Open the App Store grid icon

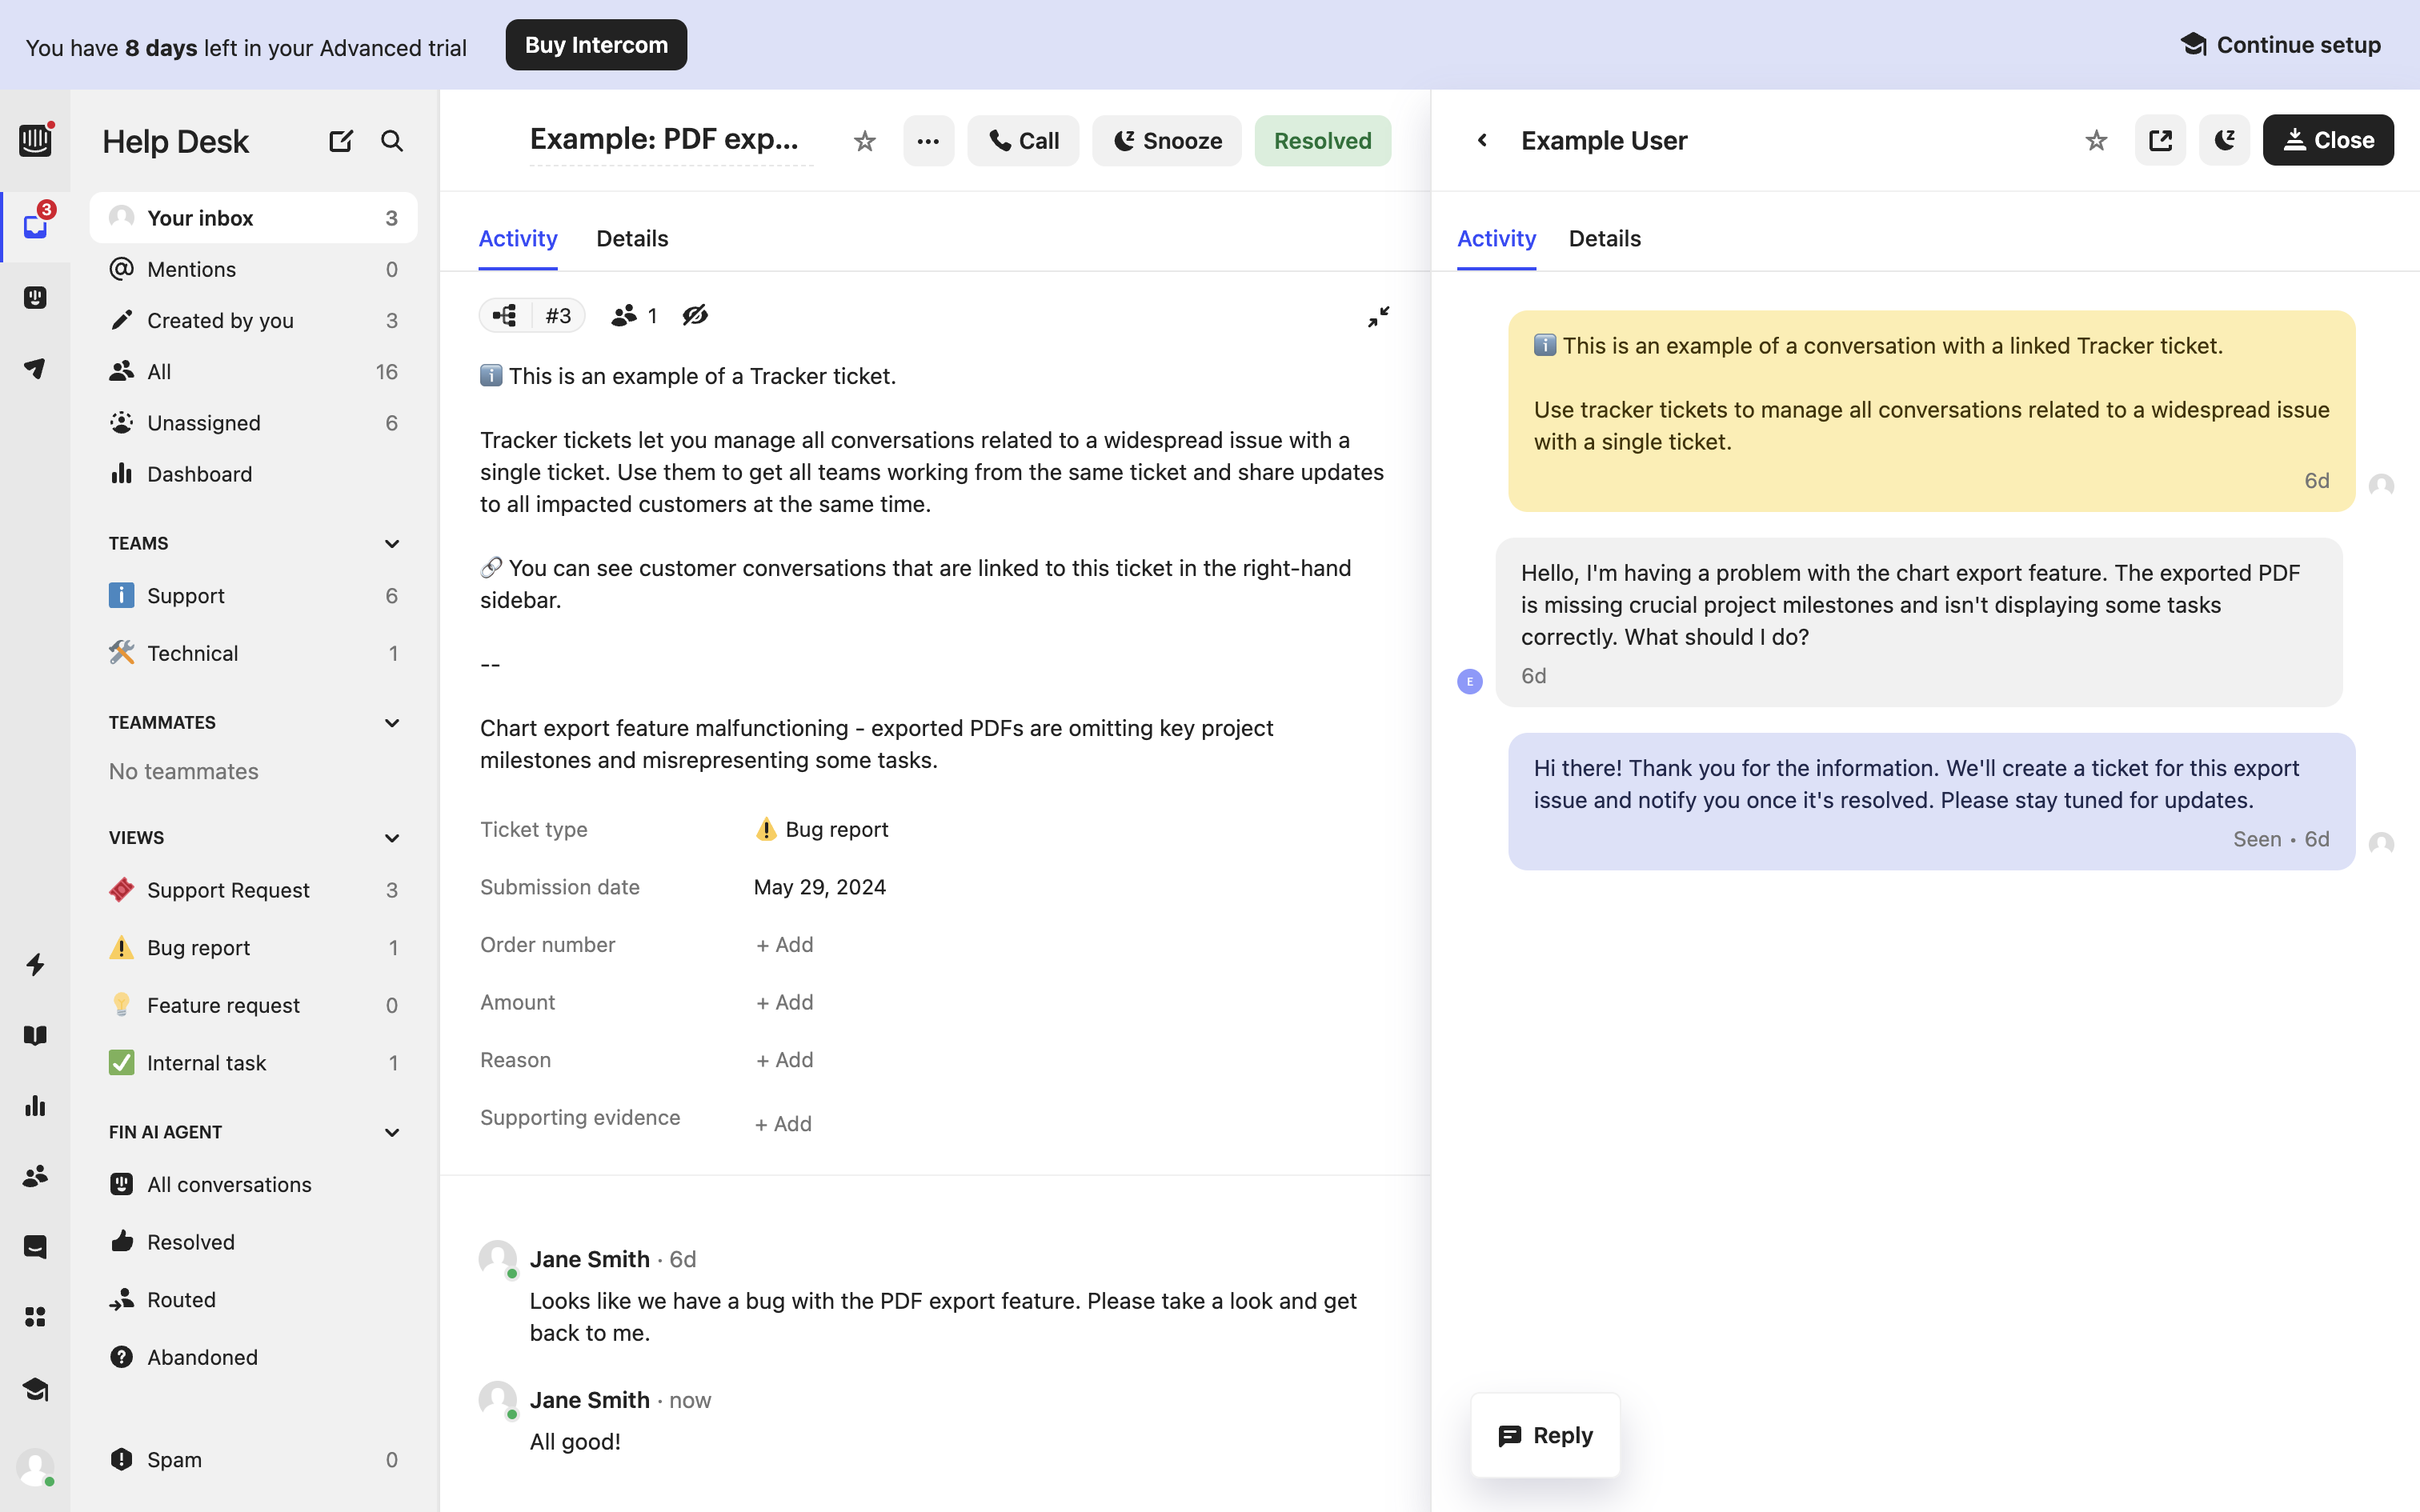pyautogui.click(x=35, y=1317)
